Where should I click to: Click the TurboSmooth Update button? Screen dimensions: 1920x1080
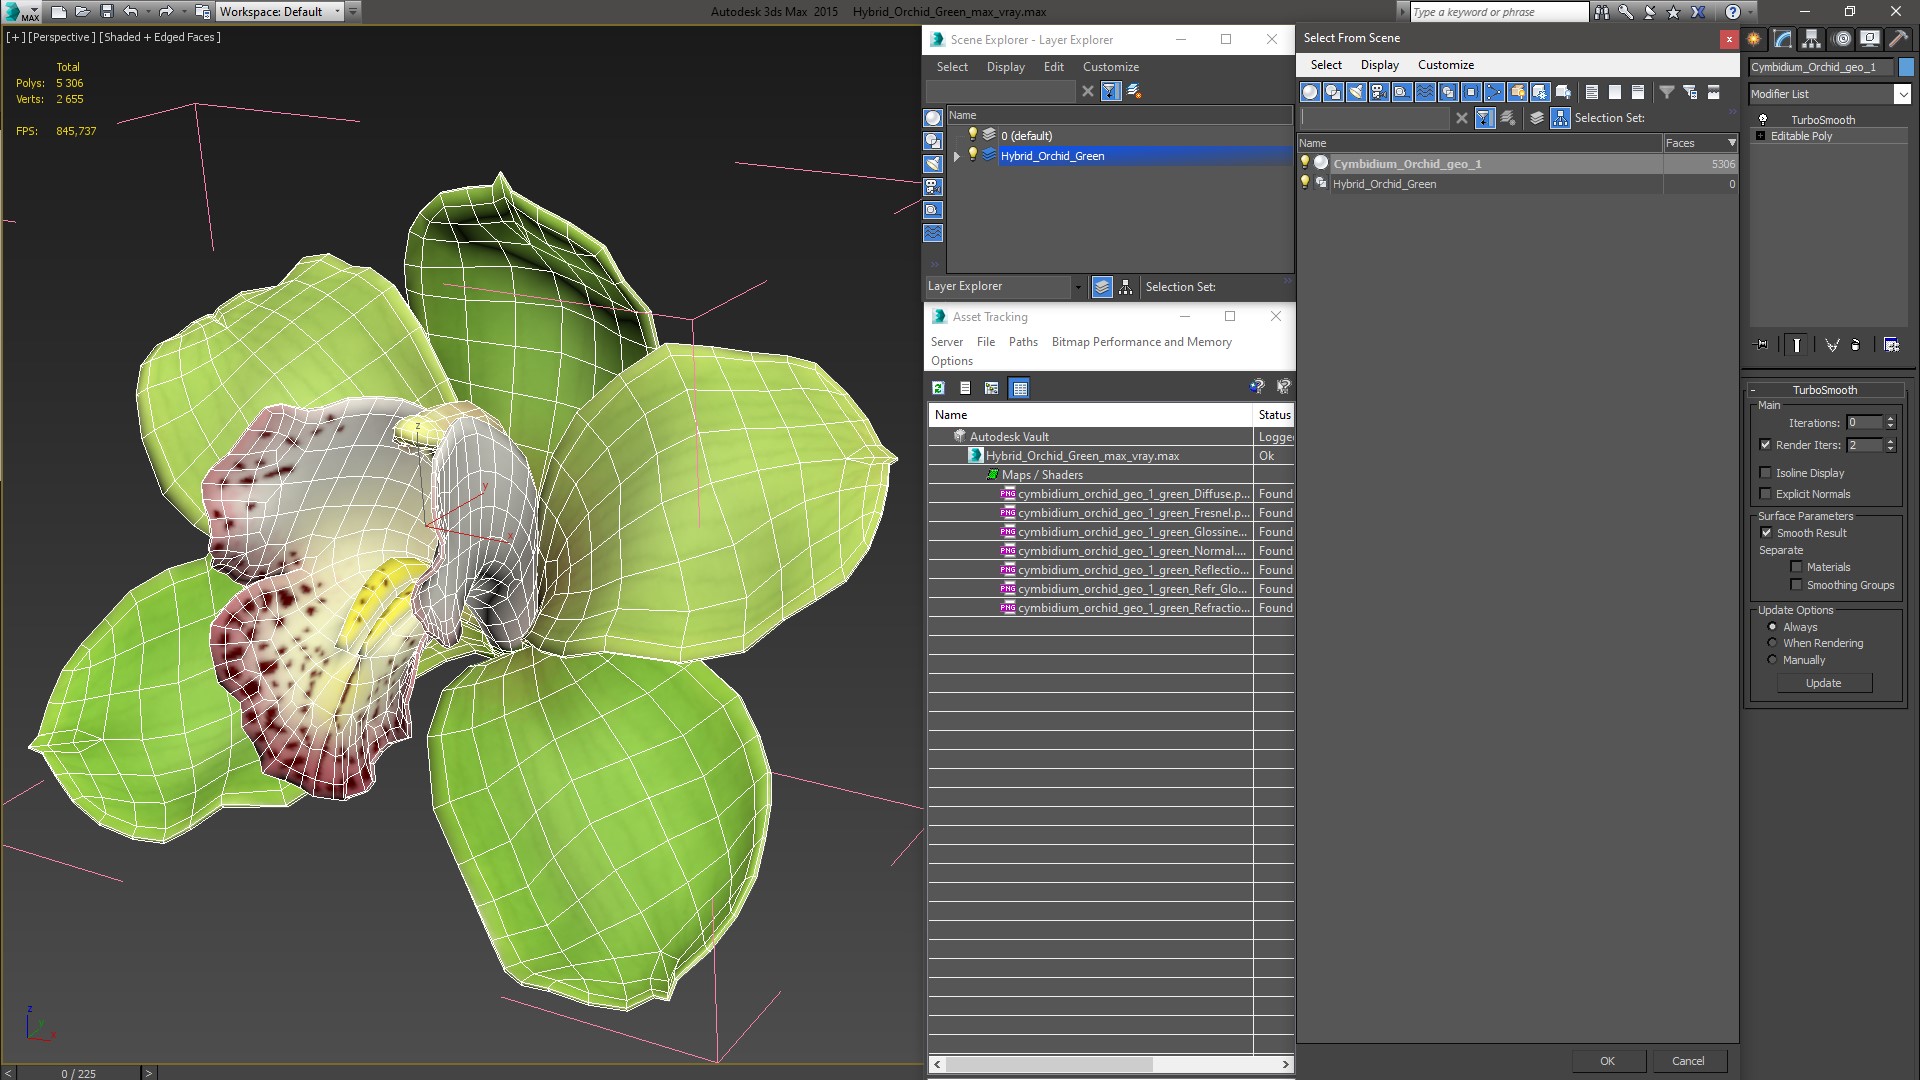(x=1823, y=683)
